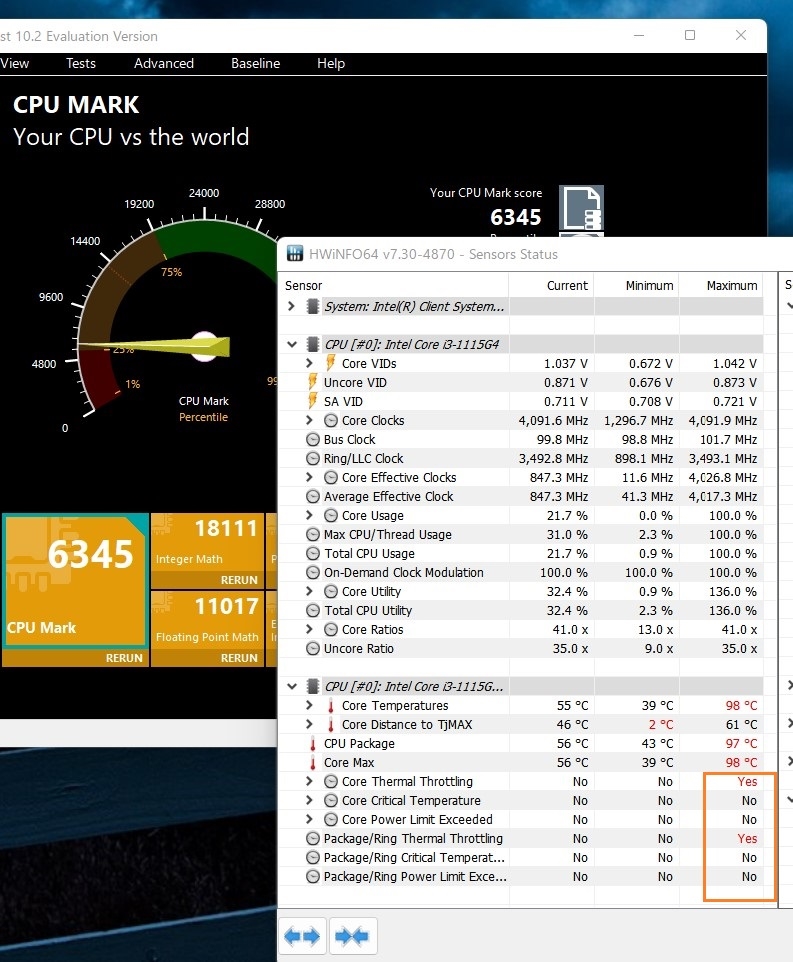Expand the Core Distance to TjMAX row
The width and height of the screenshot is (793, 962).
click(x=310, y=725)
